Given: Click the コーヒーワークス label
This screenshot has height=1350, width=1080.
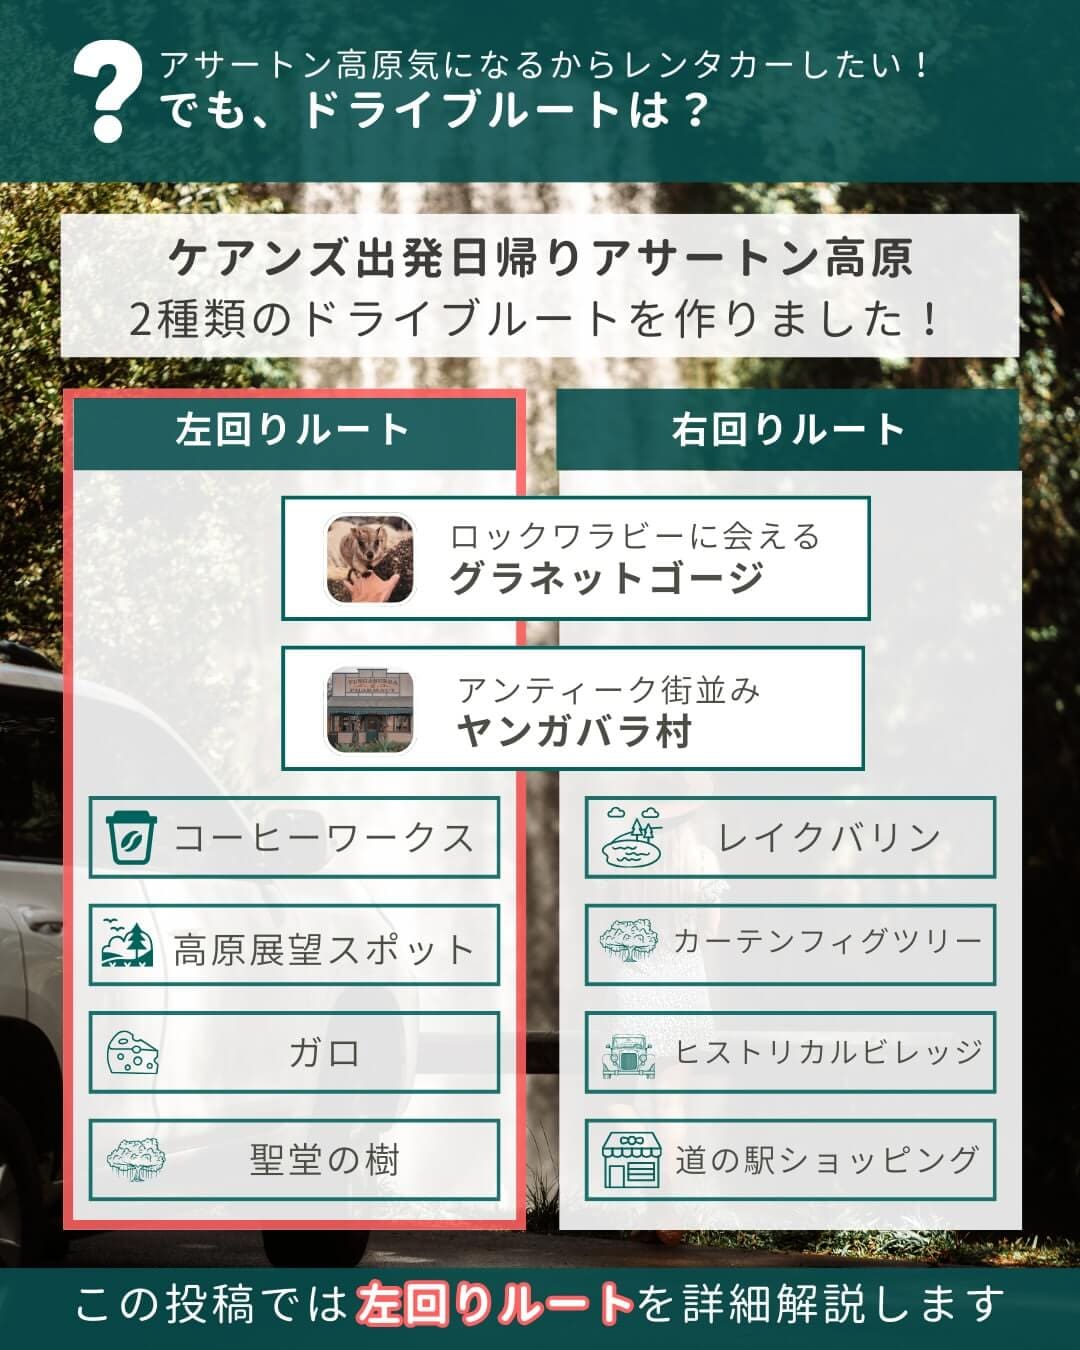Looking at the screenshot, I should tap(324, 838).
